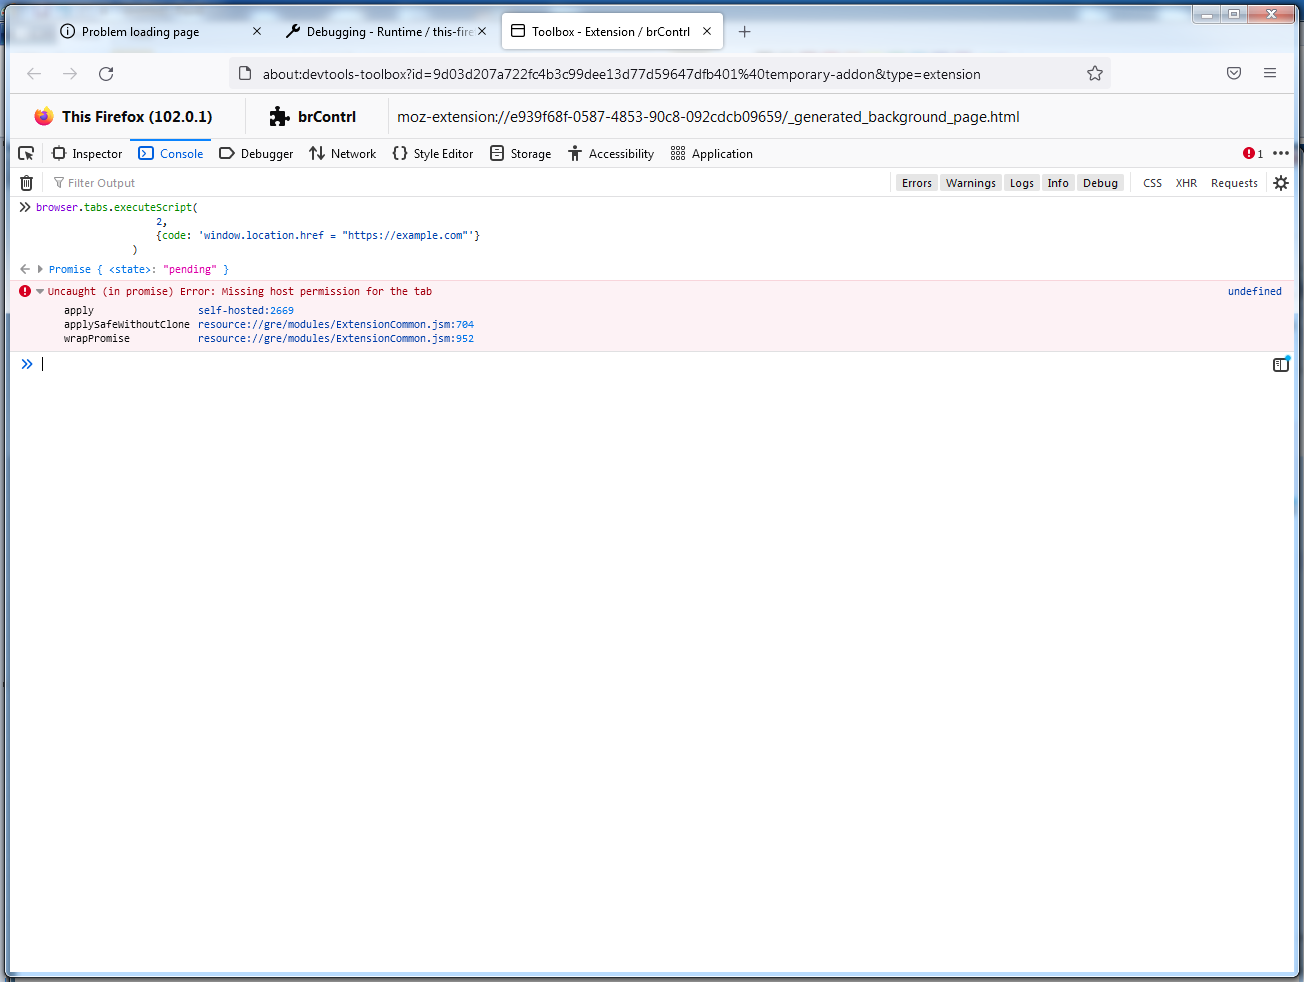Image resolution: width=1304 pixels, height=982 pixels.
Task: Expand the Promise pending object
Action: pos(40,269)
